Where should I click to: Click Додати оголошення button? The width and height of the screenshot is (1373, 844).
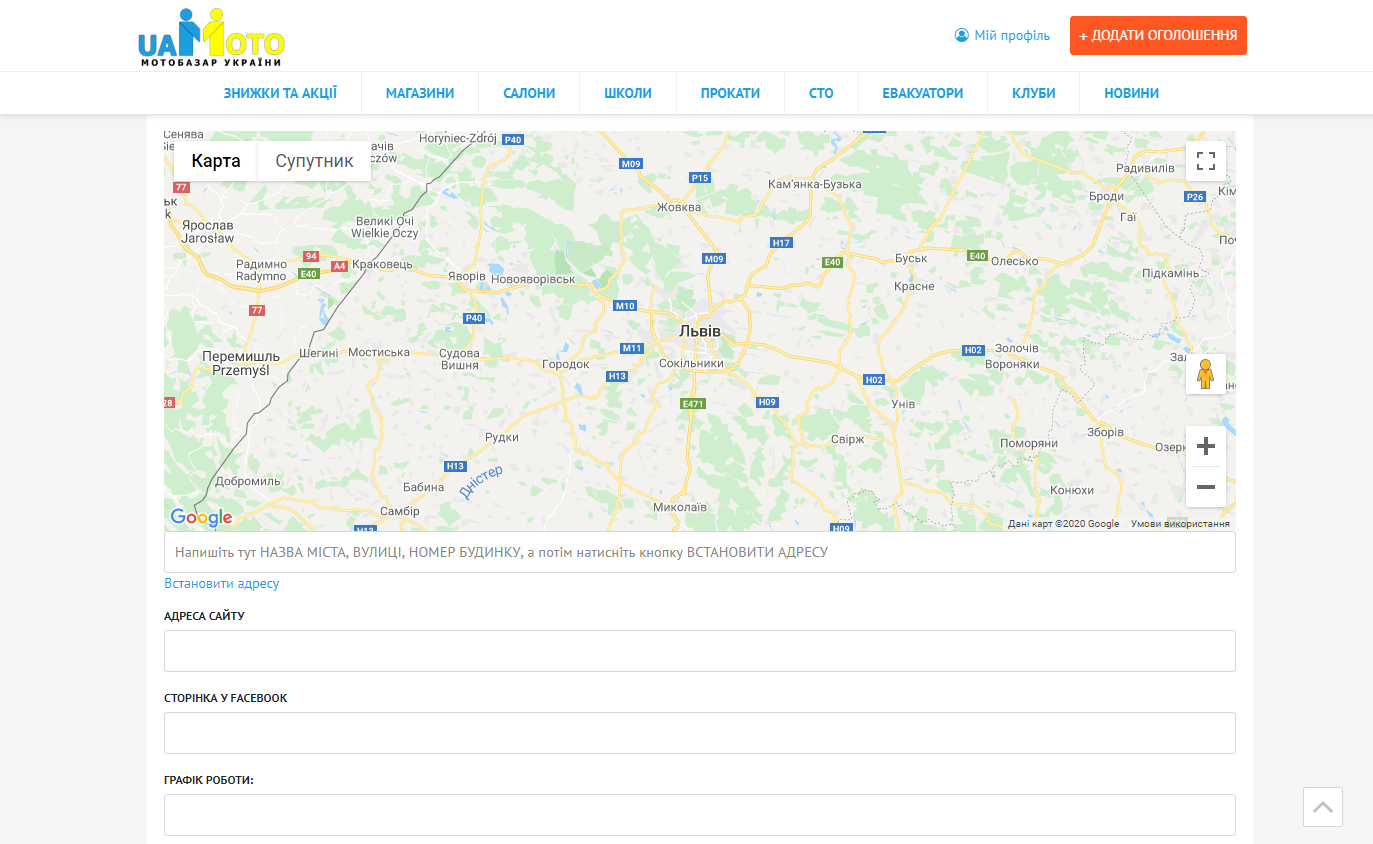point(1158,35)
